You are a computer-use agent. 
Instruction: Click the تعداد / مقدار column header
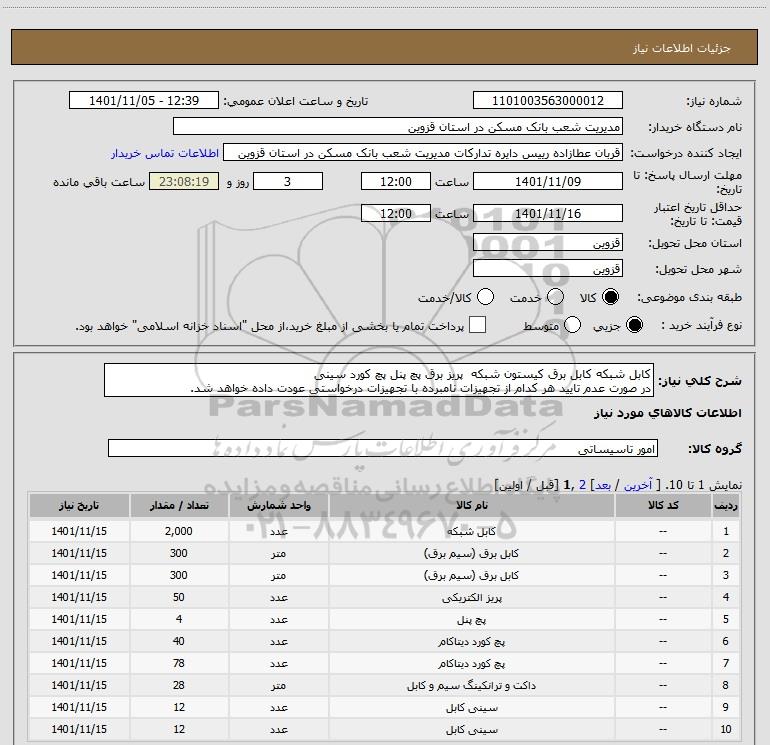coord(179,505)
